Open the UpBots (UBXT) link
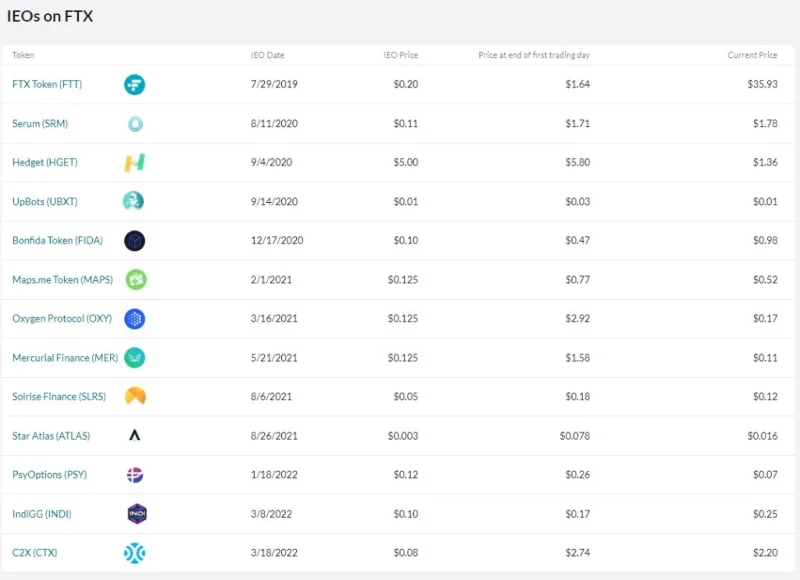Image resolution: width=800 pixels, height=580 pixels. point(45,201)
